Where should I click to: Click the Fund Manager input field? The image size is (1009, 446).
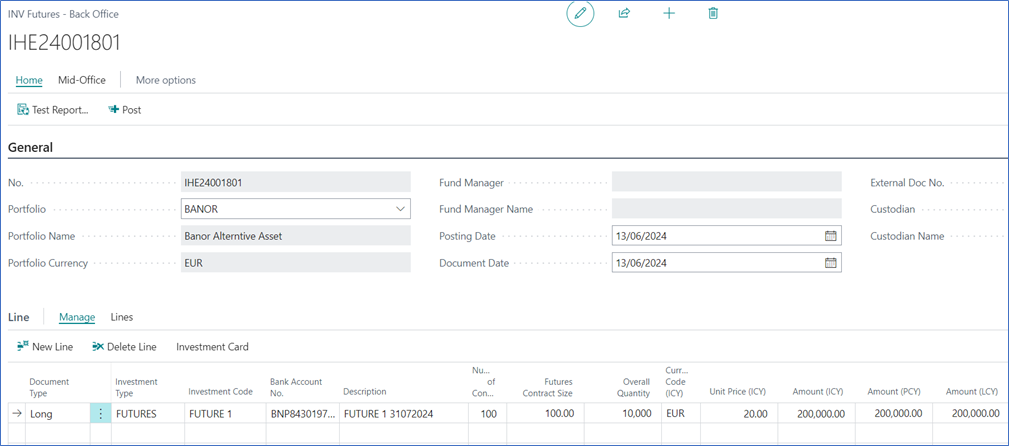(x=726, y=183)
